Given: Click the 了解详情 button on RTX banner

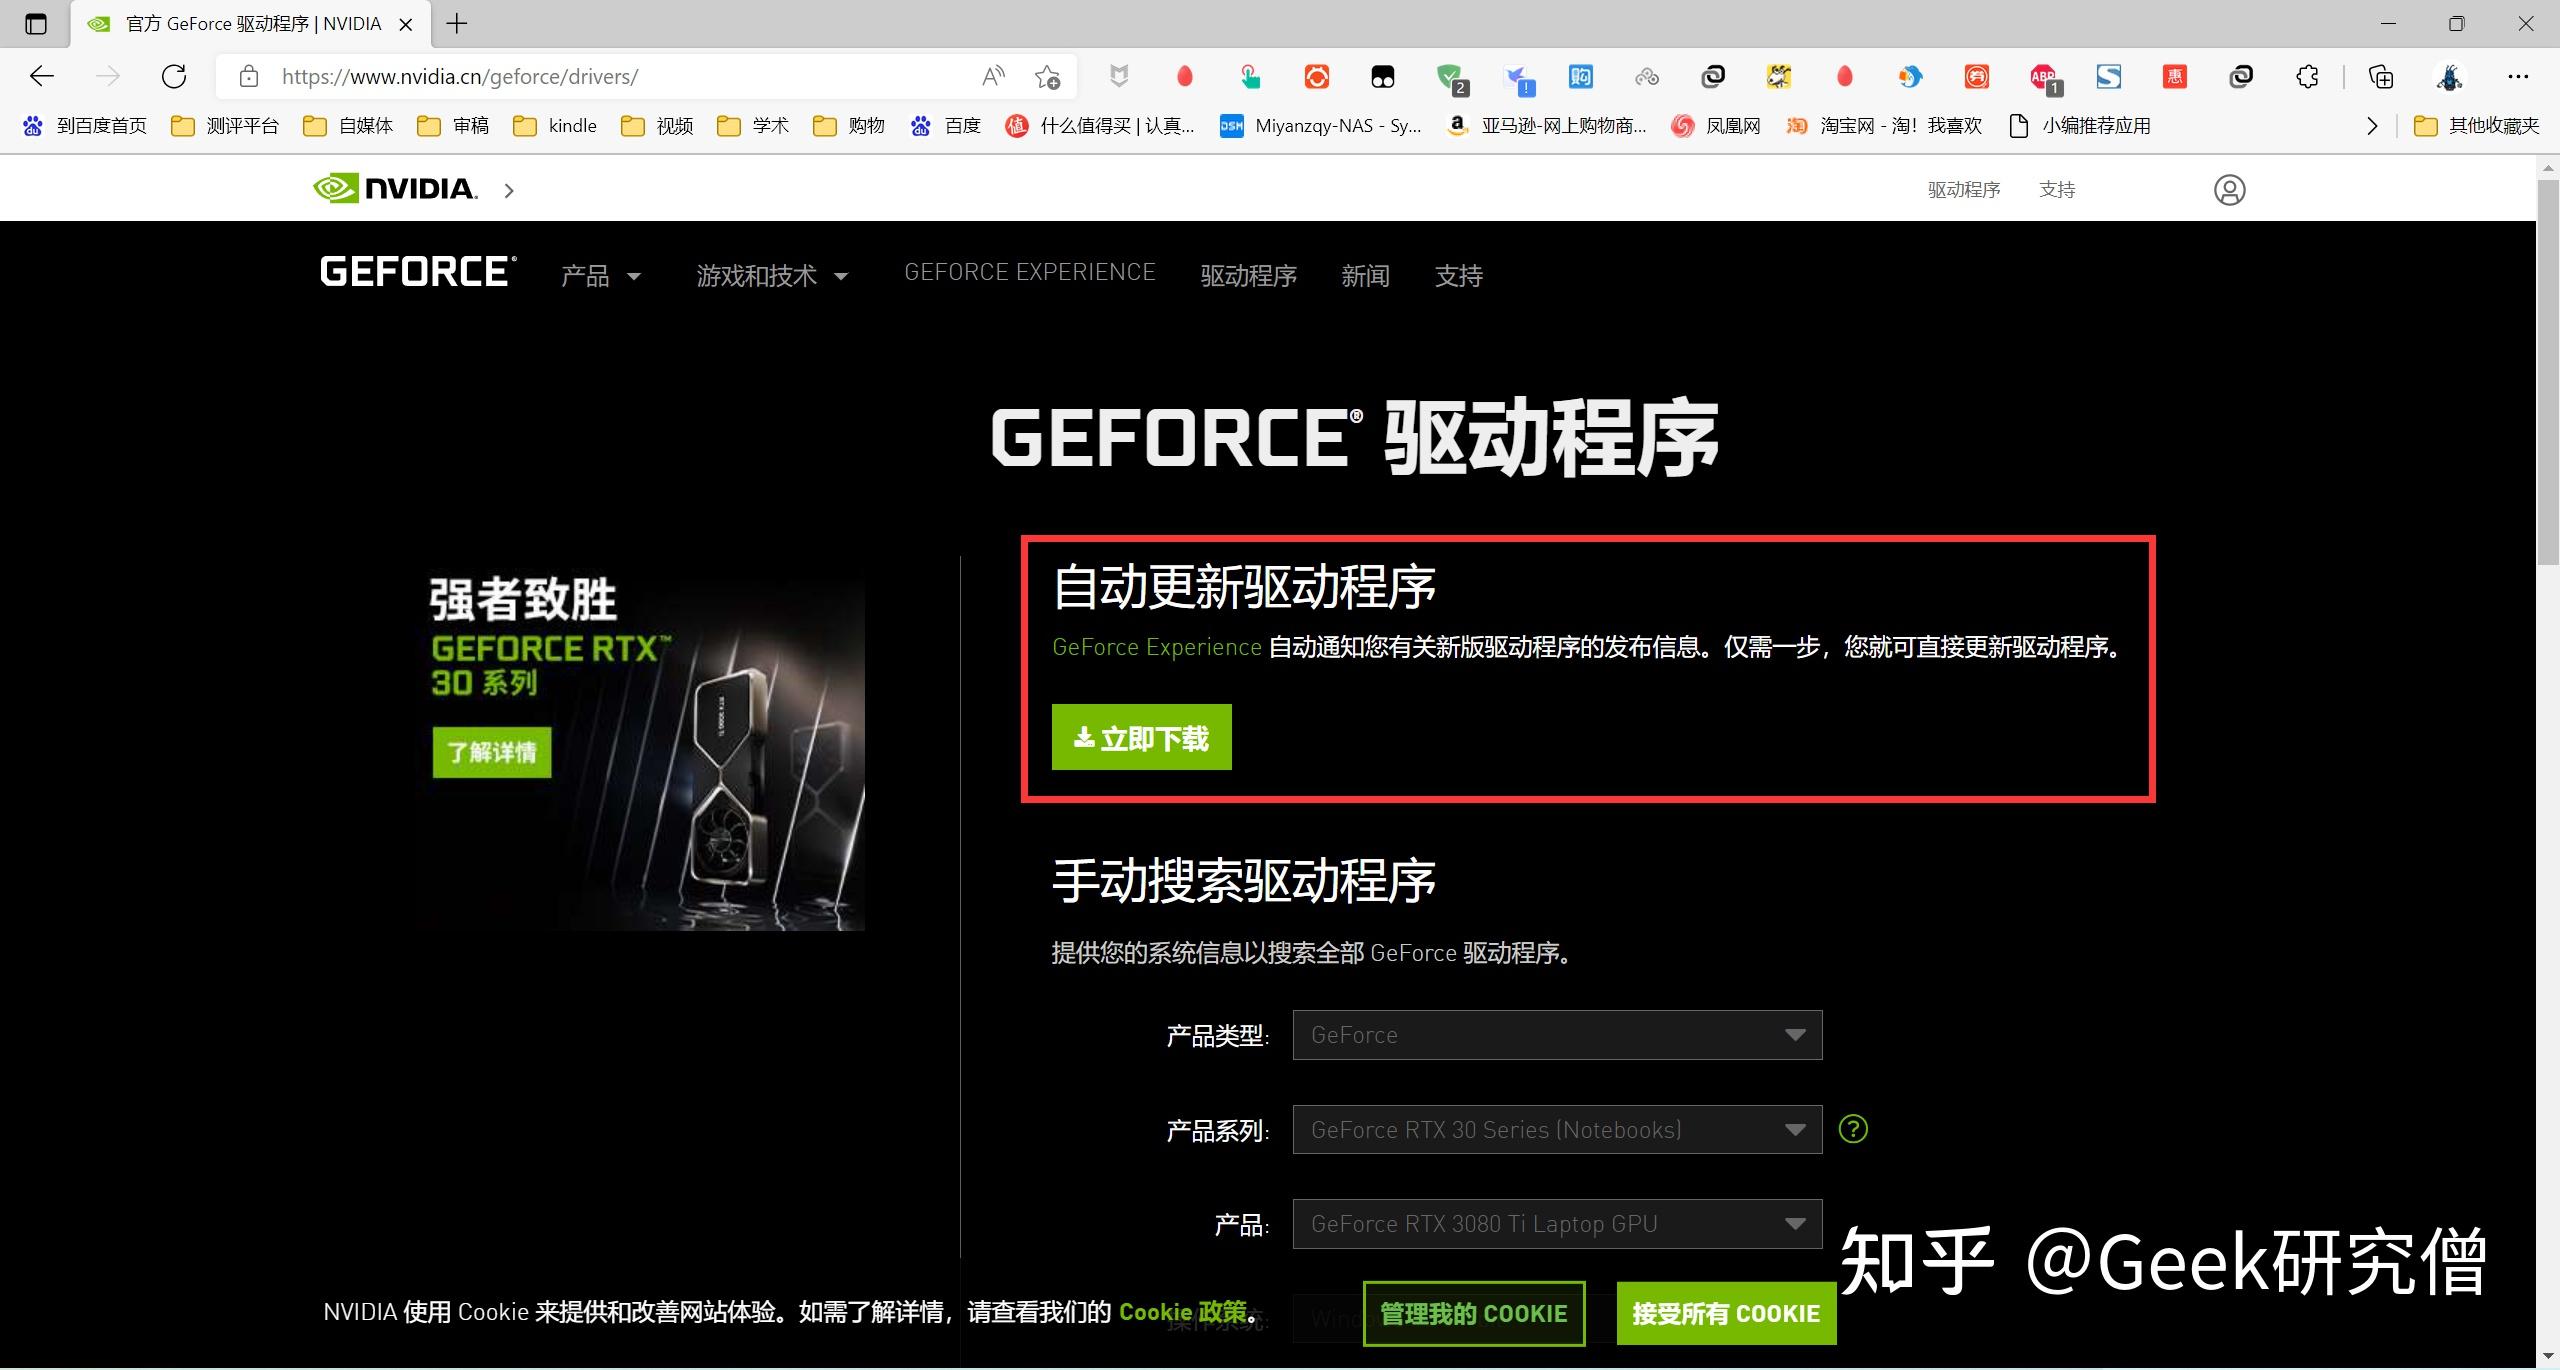Looking at the screenshot, I should pyautogui.click(x=491, y=752).
